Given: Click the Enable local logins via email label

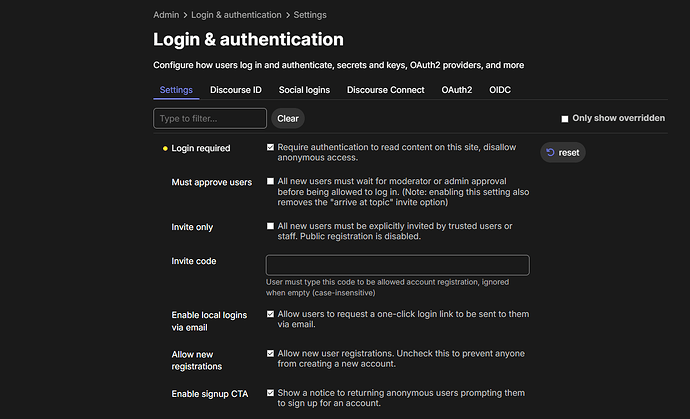Looking at the screenshot, I should 209,321.
